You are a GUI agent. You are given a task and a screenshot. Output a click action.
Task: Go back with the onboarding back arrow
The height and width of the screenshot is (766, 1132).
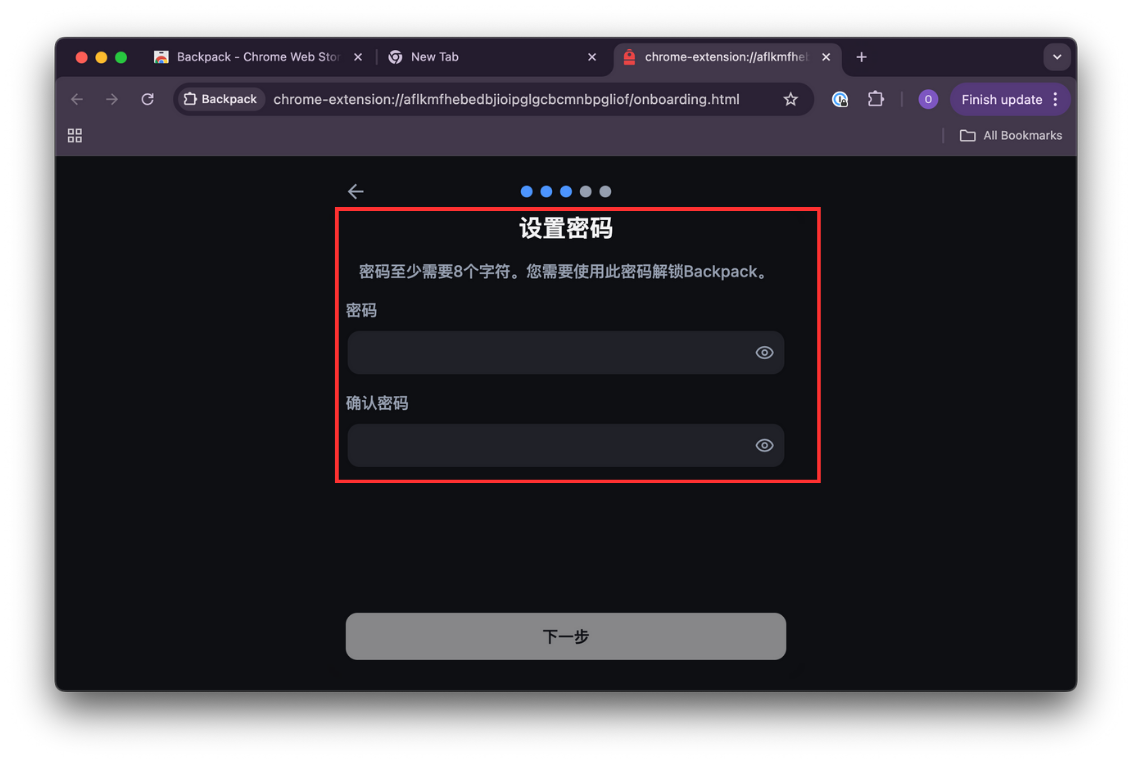355,191
